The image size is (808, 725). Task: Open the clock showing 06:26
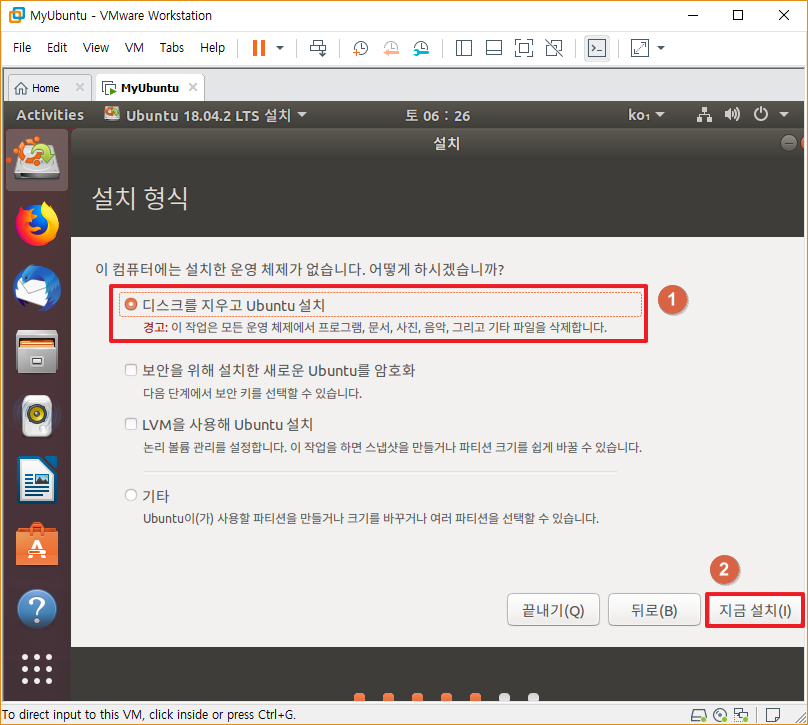[437, 115]
